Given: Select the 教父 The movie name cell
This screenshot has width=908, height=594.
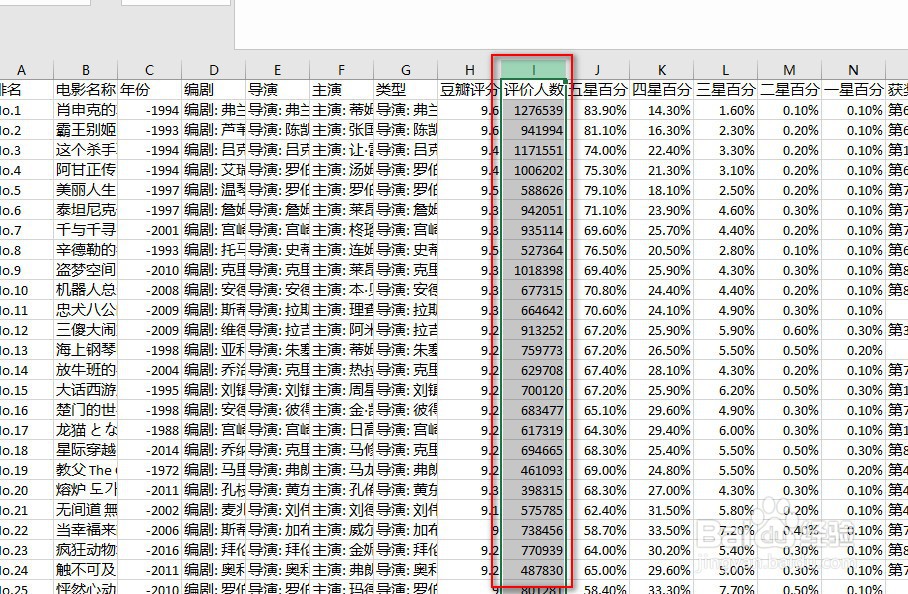Looking at the screenshot, I should pos(86,470).
